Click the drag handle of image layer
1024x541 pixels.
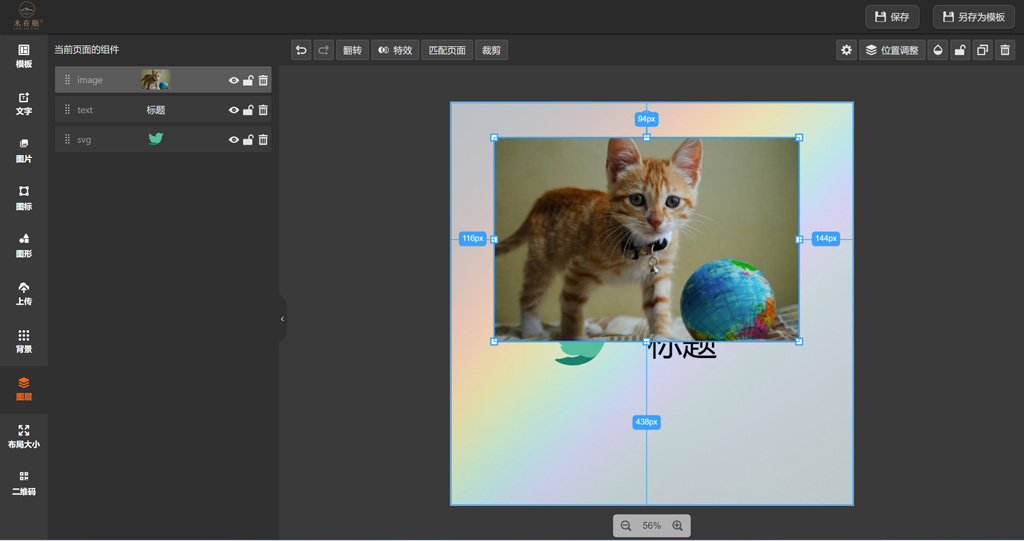67,80
